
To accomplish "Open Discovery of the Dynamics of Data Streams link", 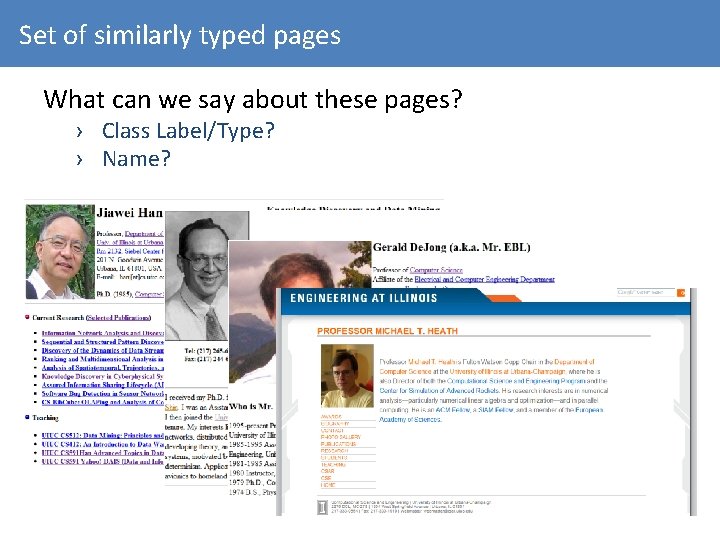I will 102,350.
